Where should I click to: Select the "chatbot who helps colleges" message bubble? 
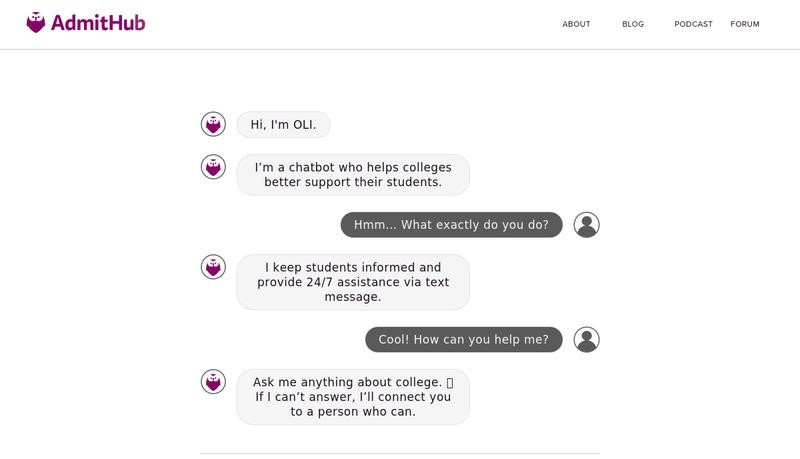click(352, 175)
